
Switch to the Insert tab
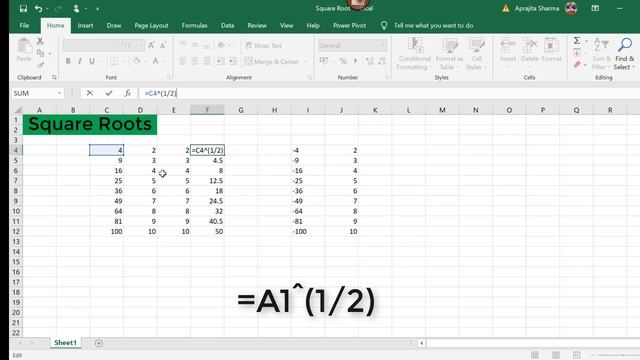[85, 25]
